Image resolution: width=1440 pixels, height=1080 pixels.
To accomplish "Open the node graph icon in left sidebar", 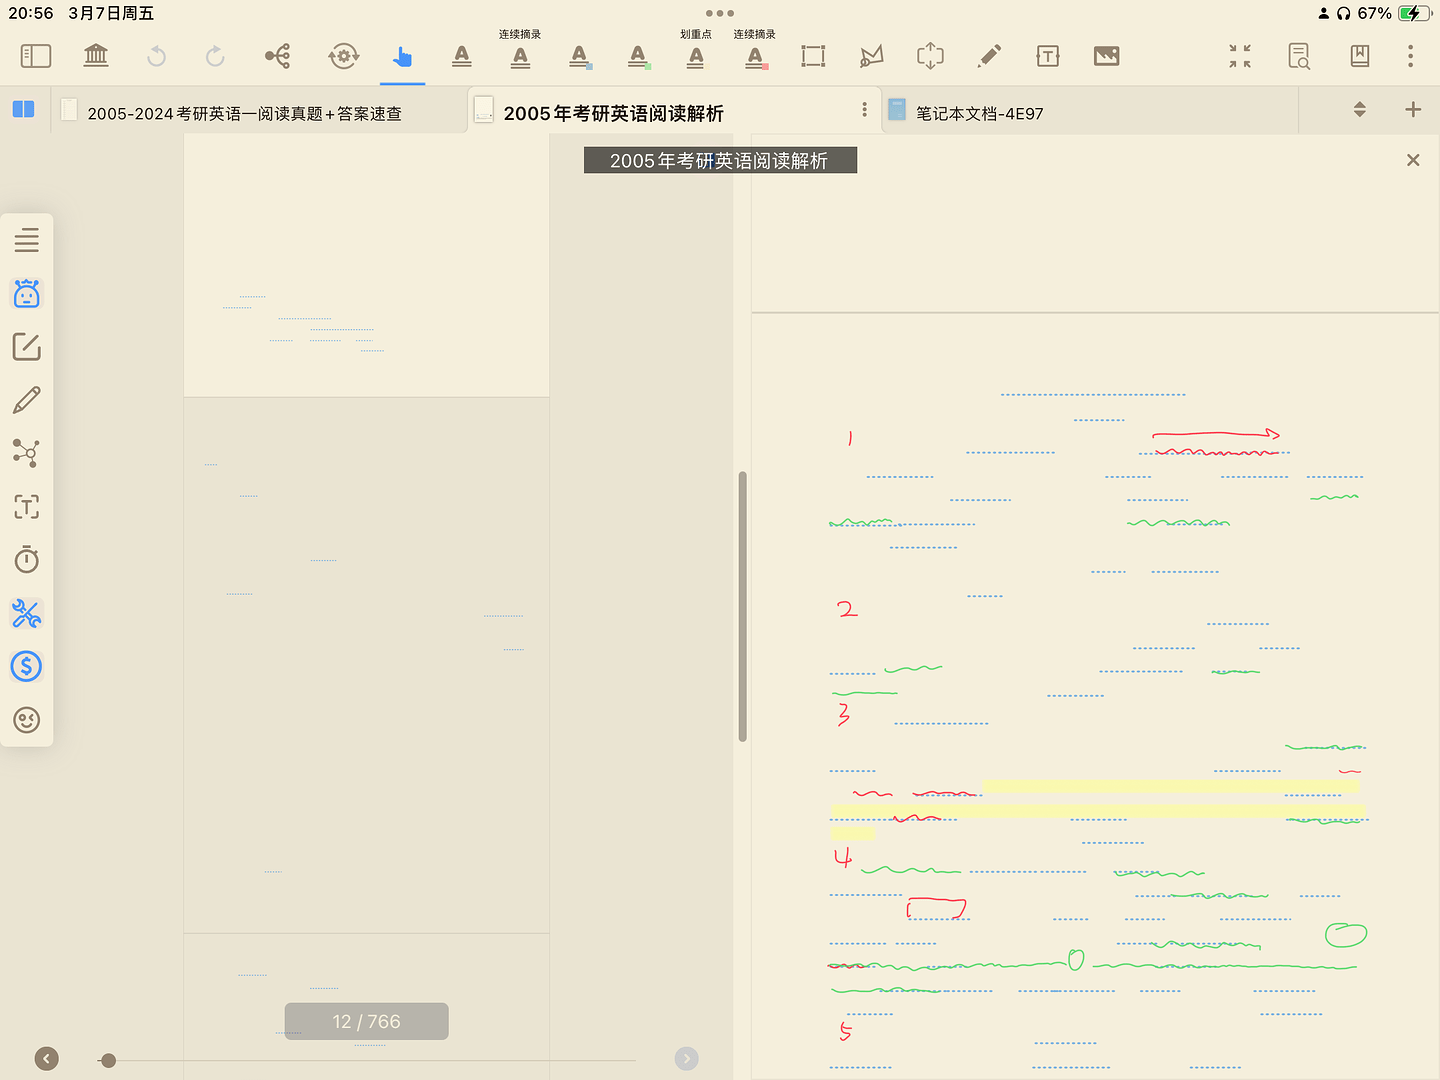I will [x=27, y=453].
